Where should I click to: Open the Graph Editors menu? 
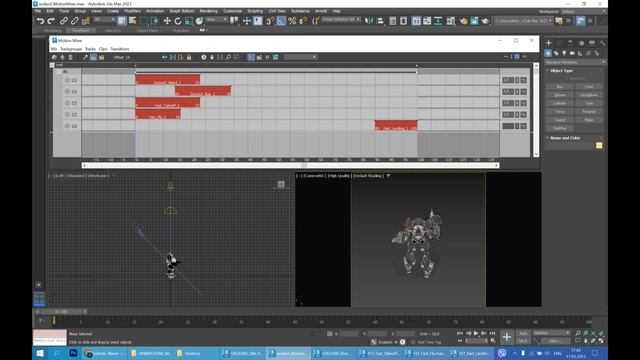[182, 11]
